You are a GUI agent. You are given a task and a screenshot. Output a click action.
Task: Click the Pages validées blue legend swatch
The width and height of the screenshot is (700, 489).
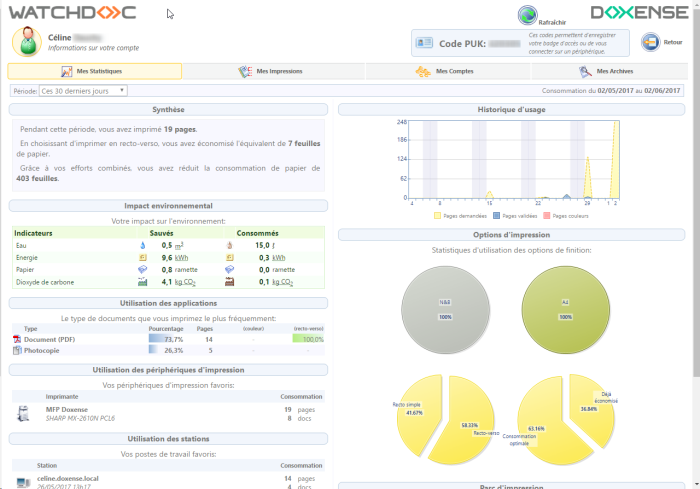496,215
